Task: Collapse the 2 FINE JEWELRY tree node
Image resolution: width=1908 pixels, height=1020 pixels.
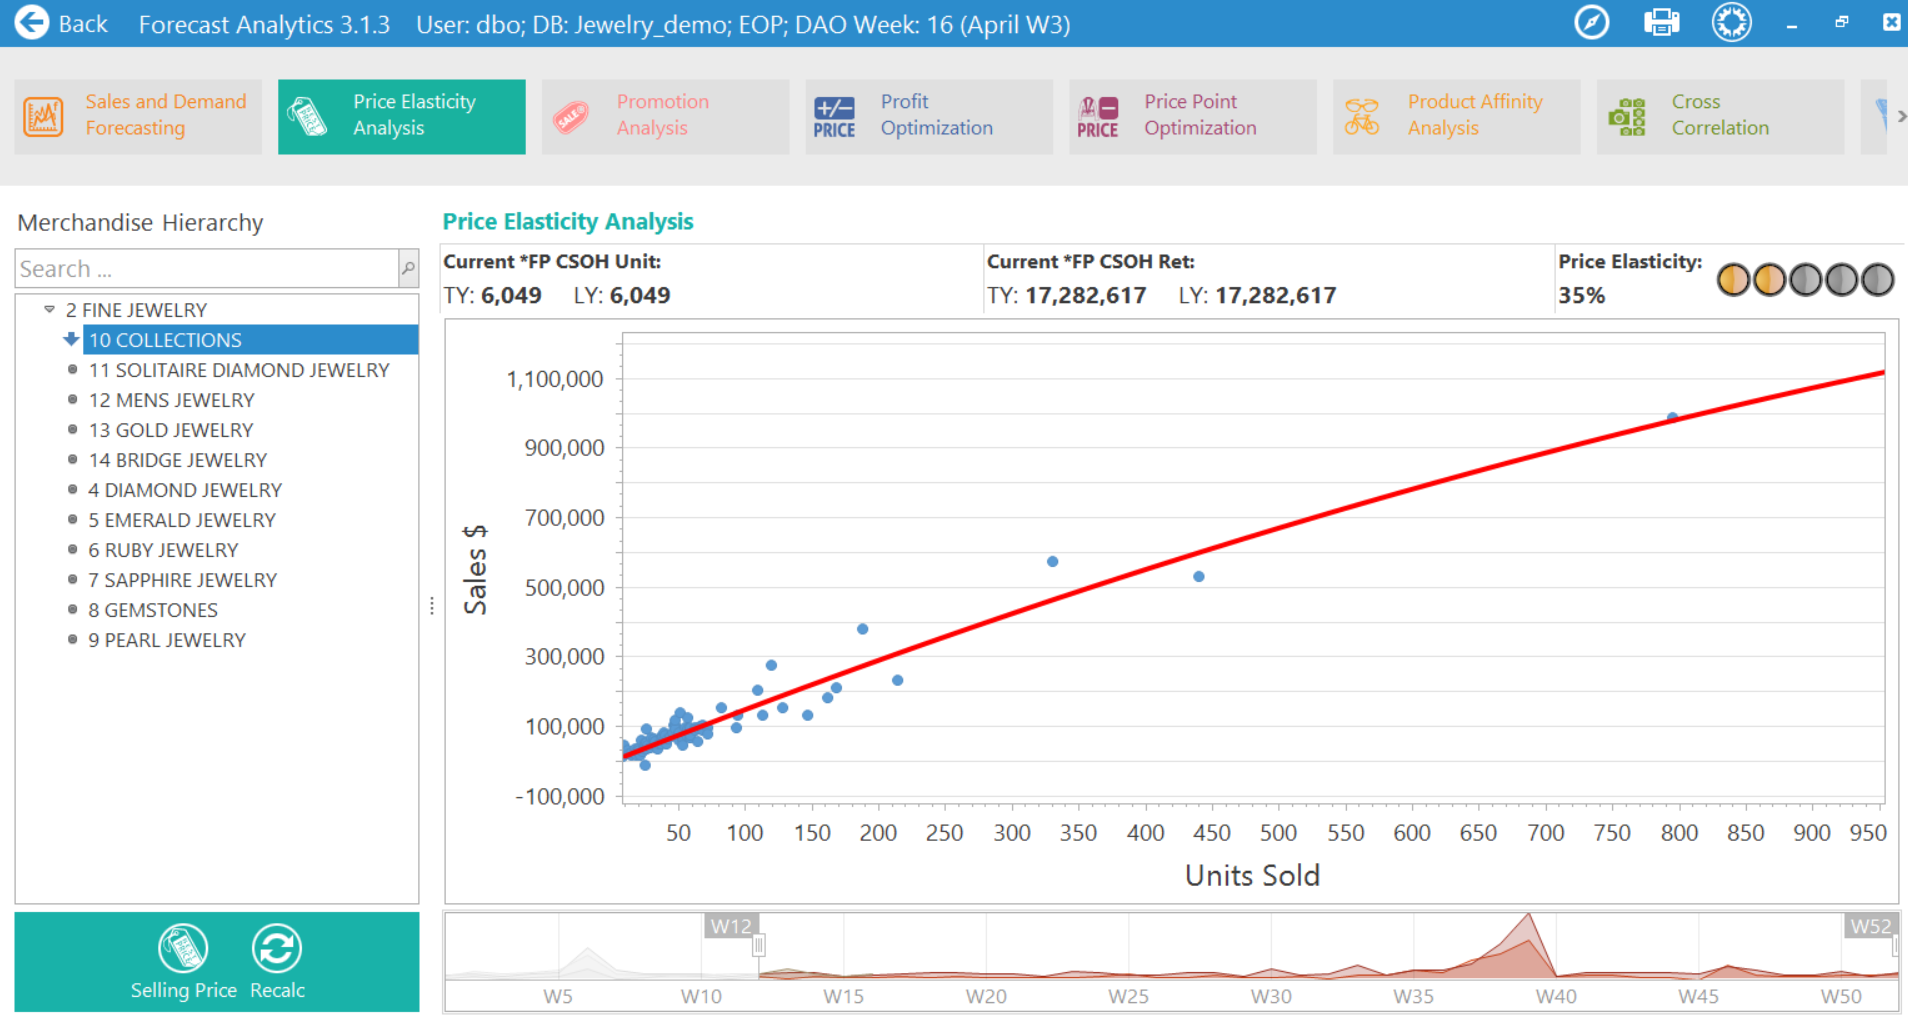Action: pos(49,309)
